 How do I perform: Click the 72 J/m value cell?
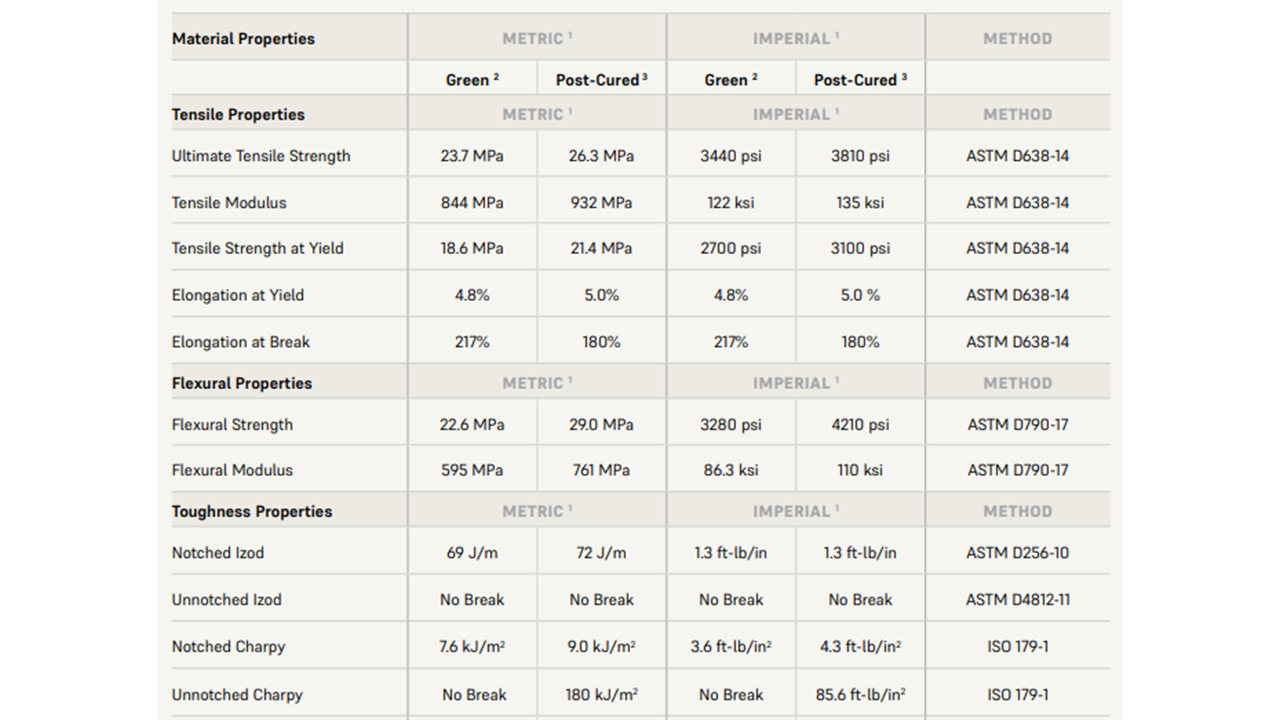(x=601, y=553)
